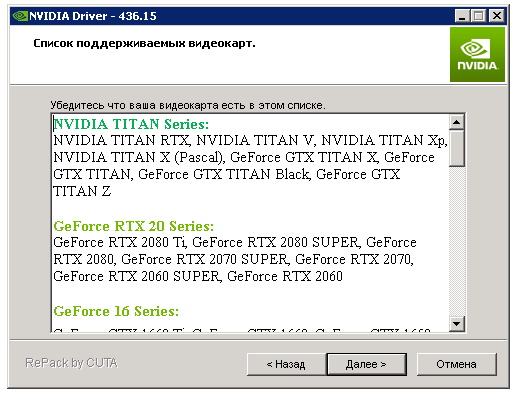Click the Далее > button

(366, 364)
